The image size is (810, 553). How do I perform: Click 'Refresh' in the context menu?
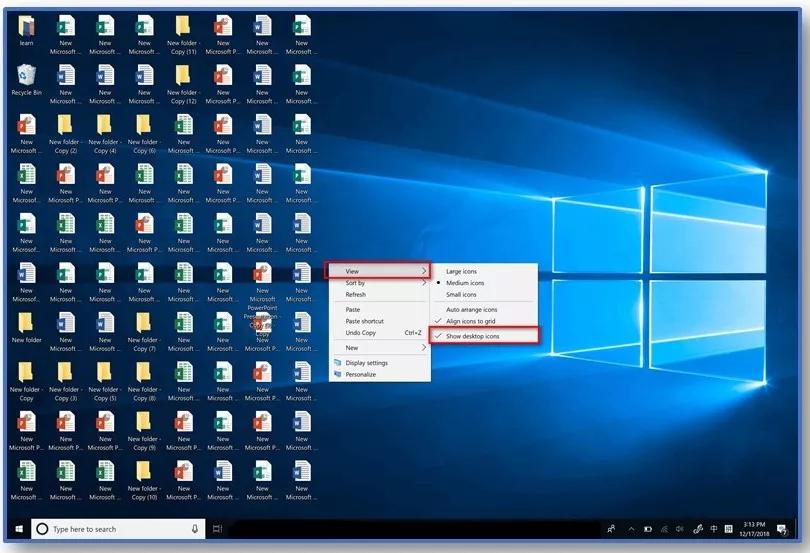(x=356, y=295)
